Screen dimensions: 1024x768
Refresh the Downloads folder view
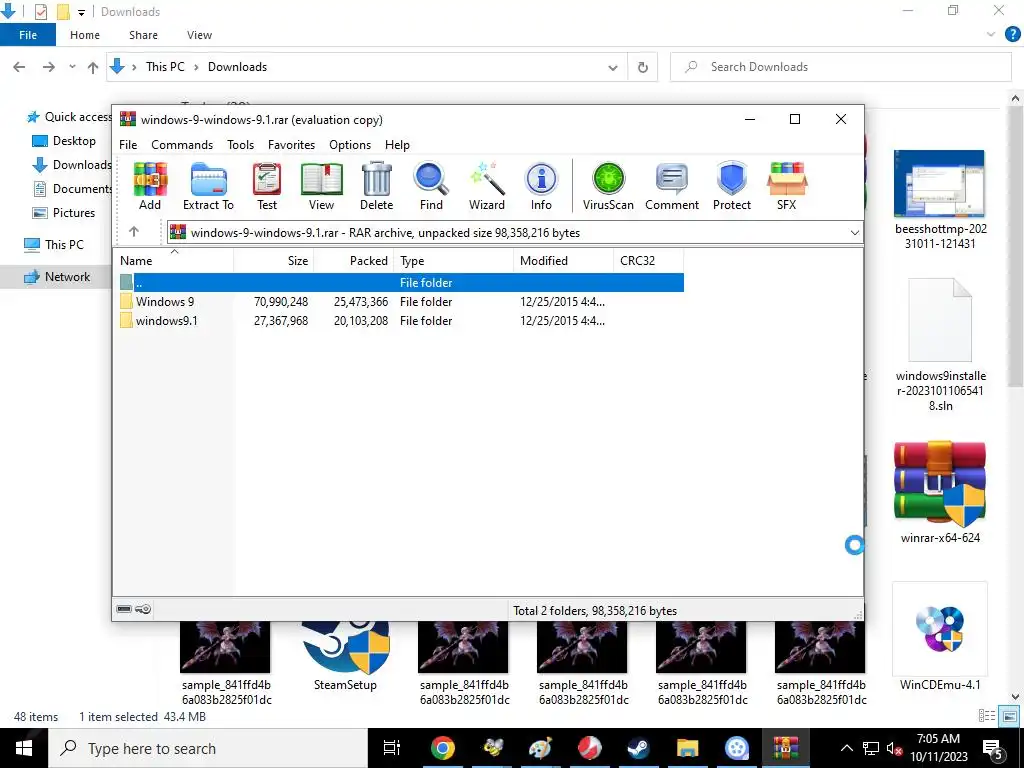pos(643,67)
